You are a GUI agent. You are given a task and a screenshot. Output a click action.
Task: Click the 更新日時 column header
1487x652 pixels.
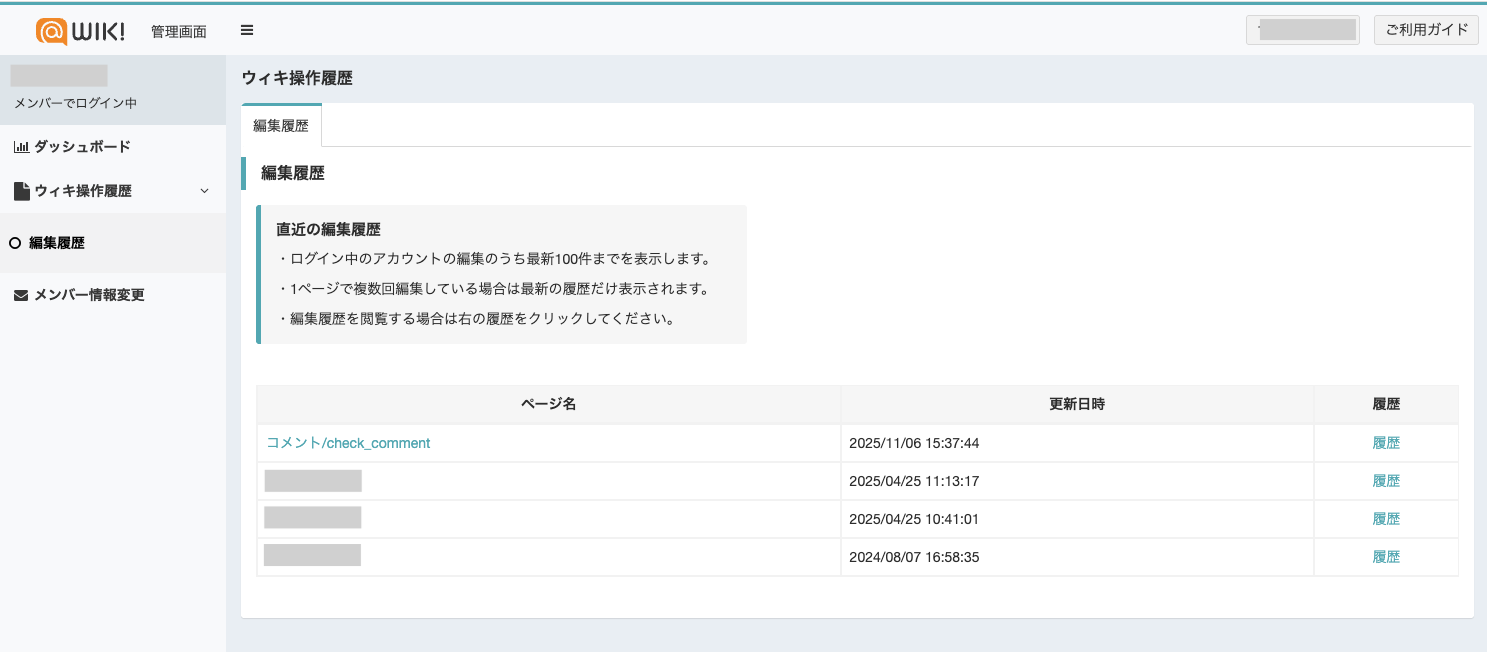pyautogui.click(x=1077, y=404)
